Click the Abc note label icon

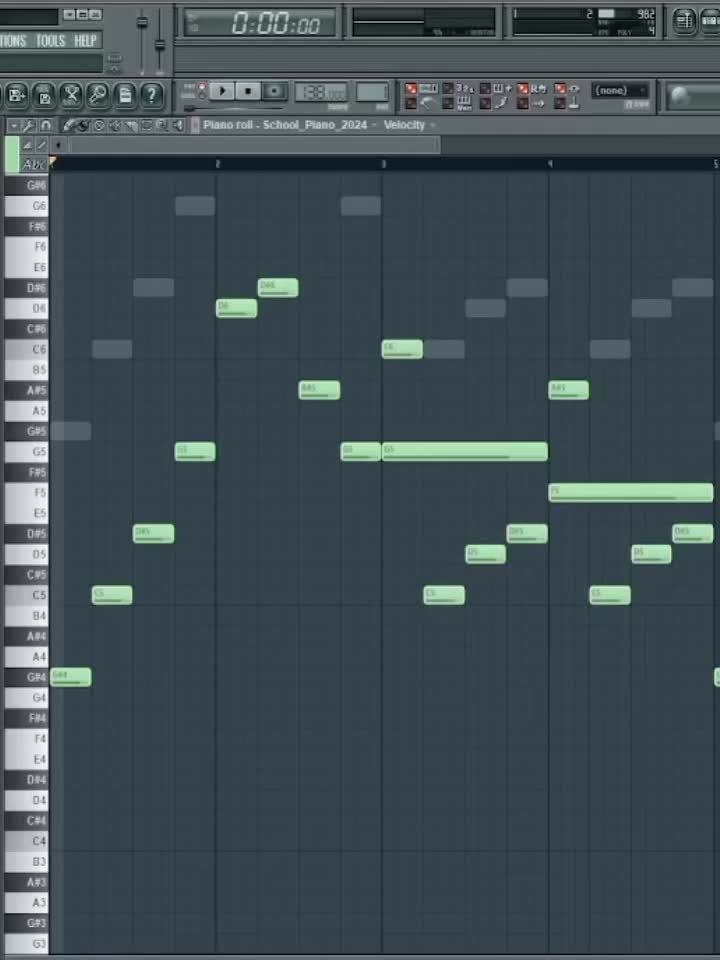pos(32,164)
